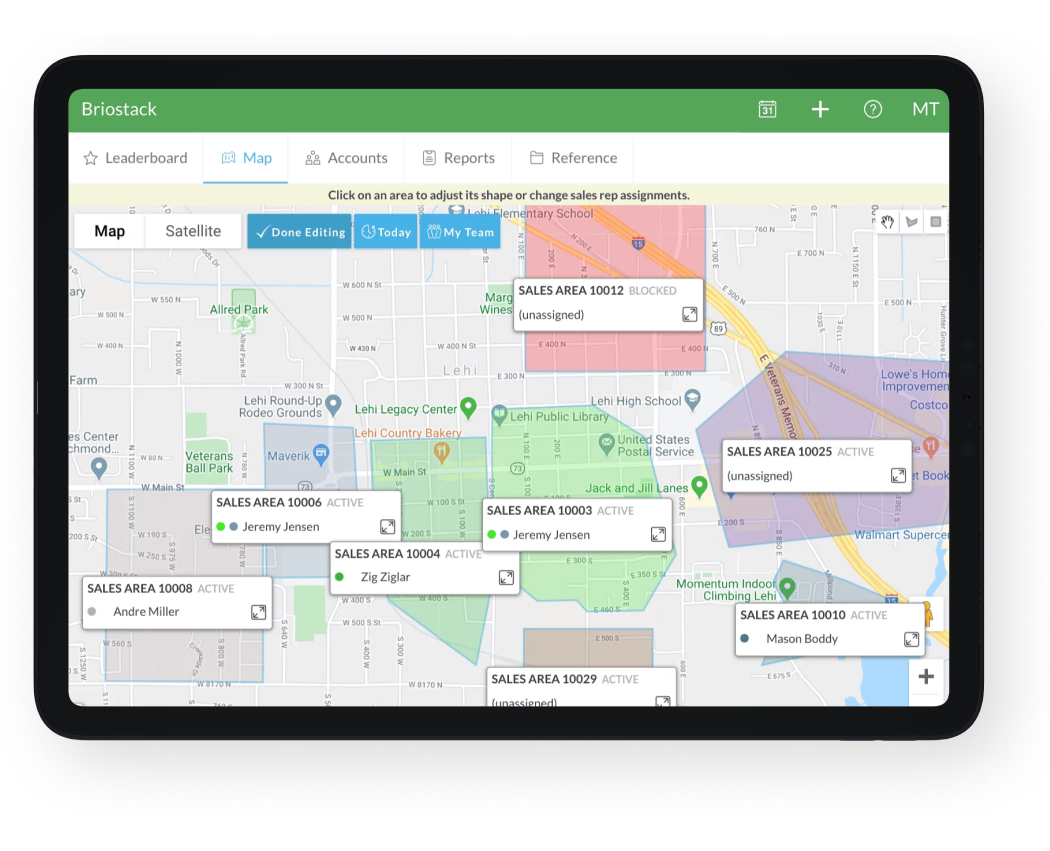The image size is (1050, 851).
Task: Expand the Sales Area 10010 card
Action: click(911, 639)
